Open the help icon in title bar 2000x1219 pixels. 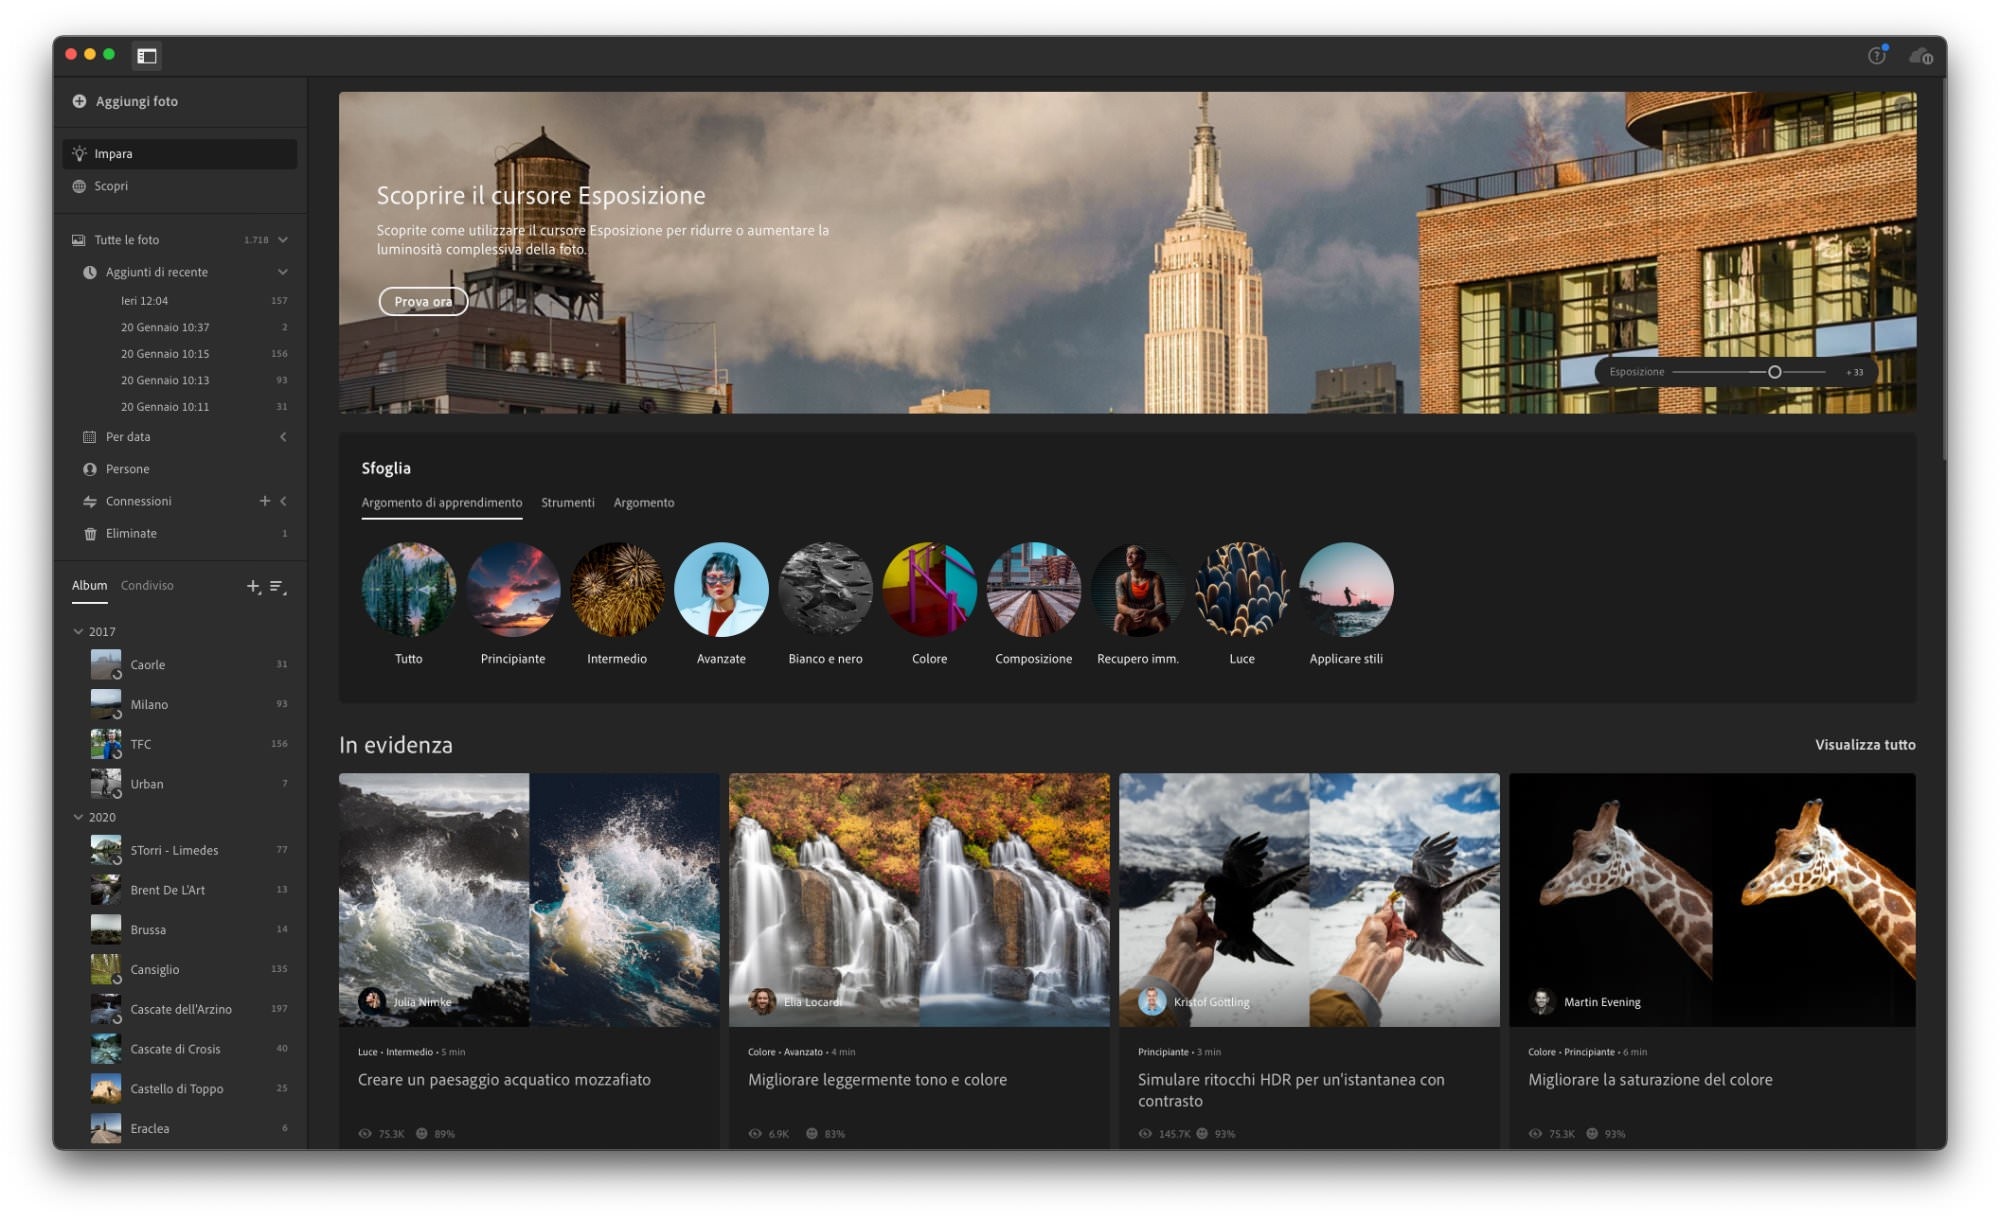1876,56
